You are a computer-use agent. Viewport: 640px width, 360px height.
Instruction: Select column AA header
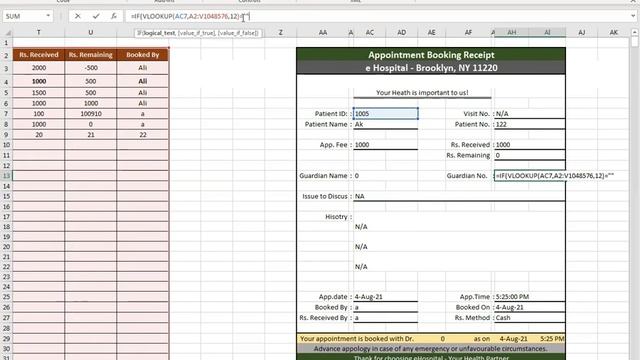coord(323,32)
